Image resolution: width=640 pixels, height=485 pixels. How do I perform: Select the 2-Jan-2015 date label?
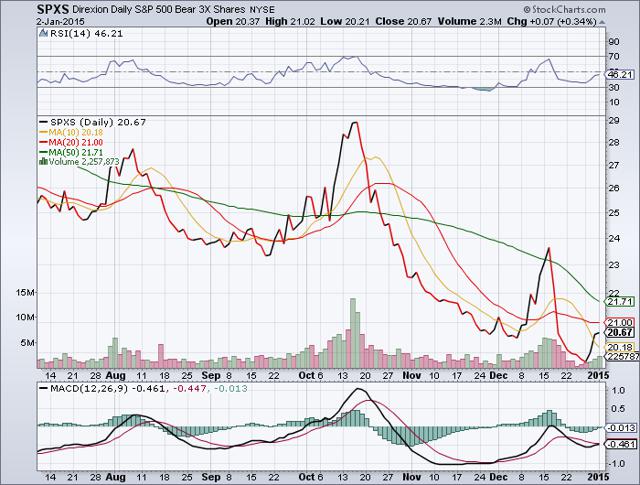click(60, 21)
